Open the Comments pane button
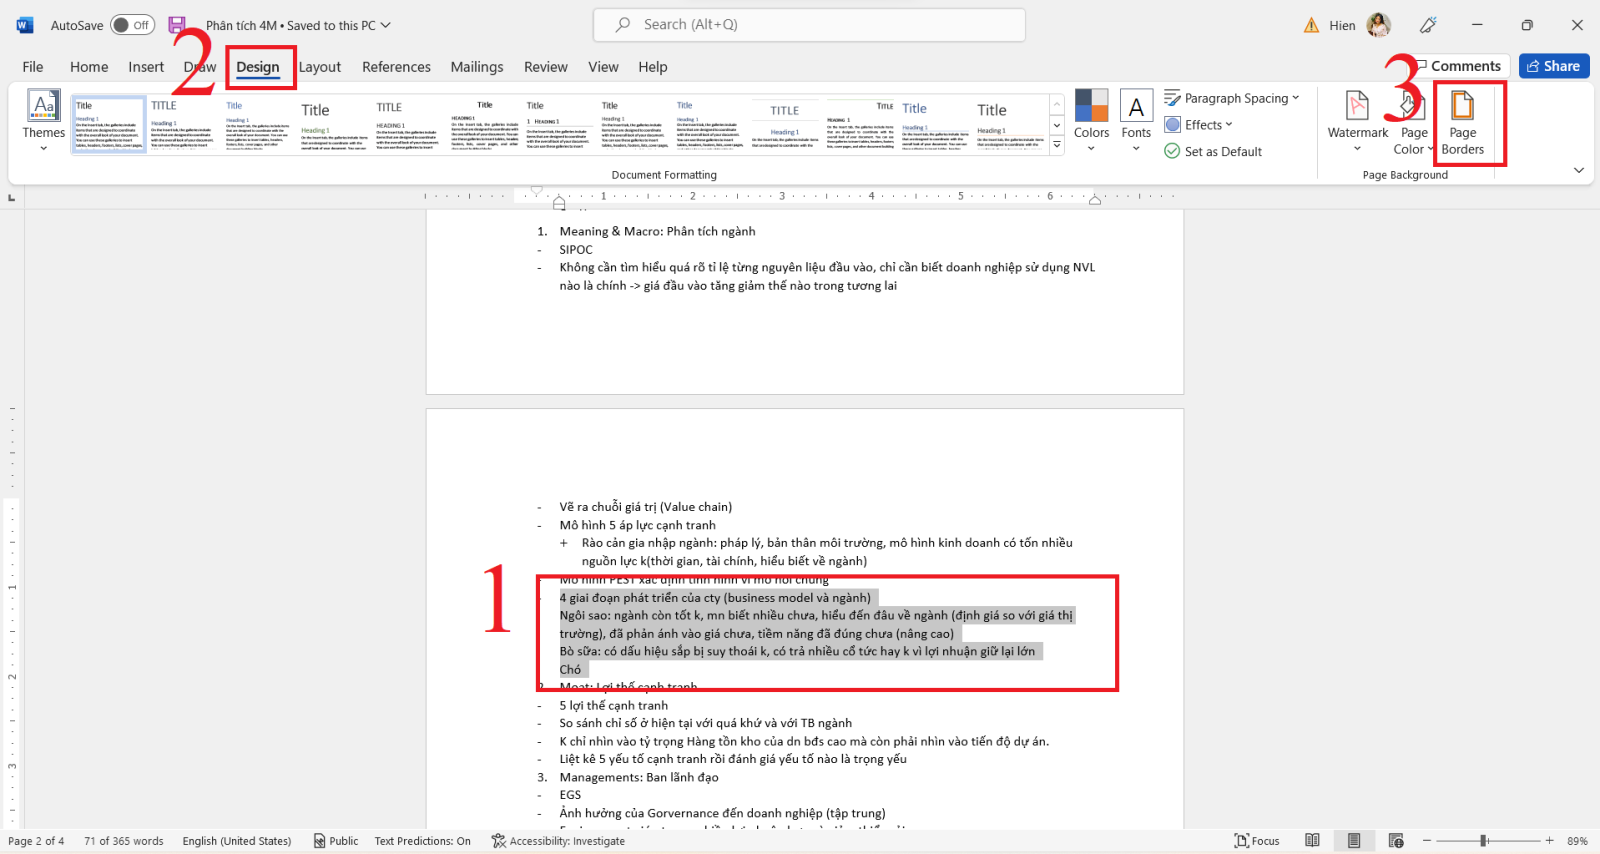Image resolution: width=1600 pixels, height=854 pixels. 1456,66
